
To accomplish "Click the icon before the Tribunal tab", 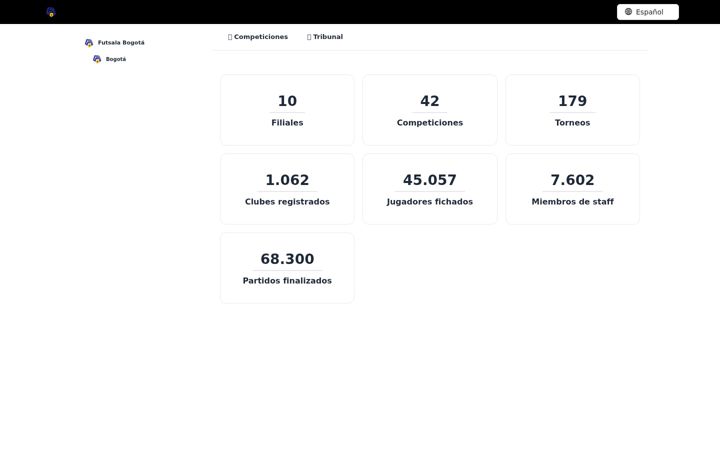I will (309, 37).
